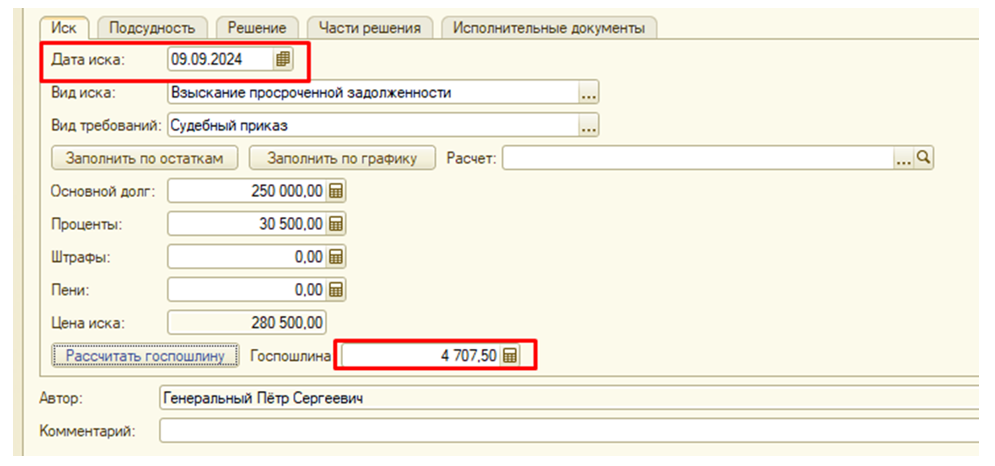Image resolution: width=995 pixels, height=466 pixels.
Task: Click Заполнить по остаткам button
Action: (x=144, y=158)
